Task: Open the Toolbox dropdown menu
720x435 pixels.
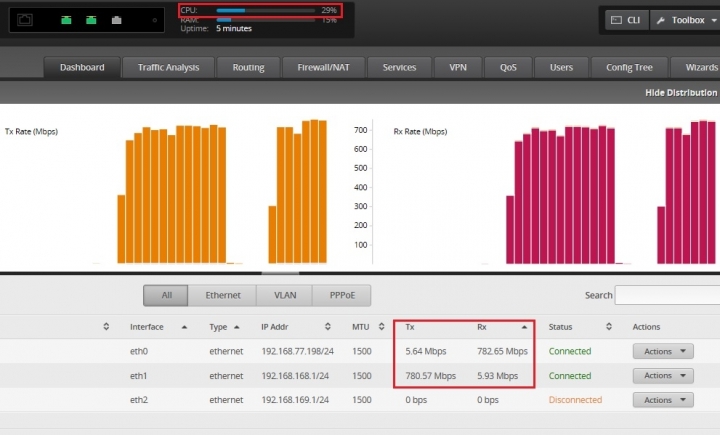Action: [686, 20]
